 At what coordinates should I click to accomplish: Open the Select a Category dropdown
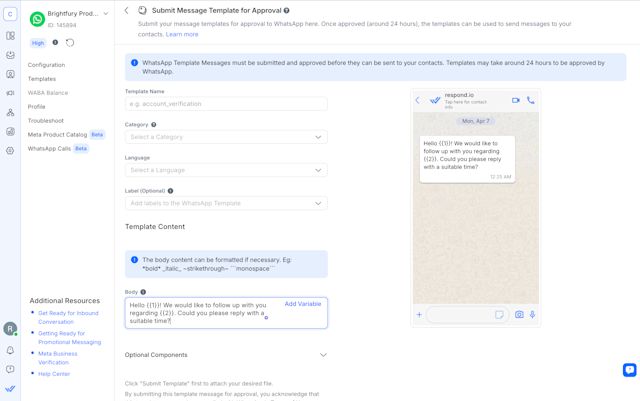226,137
